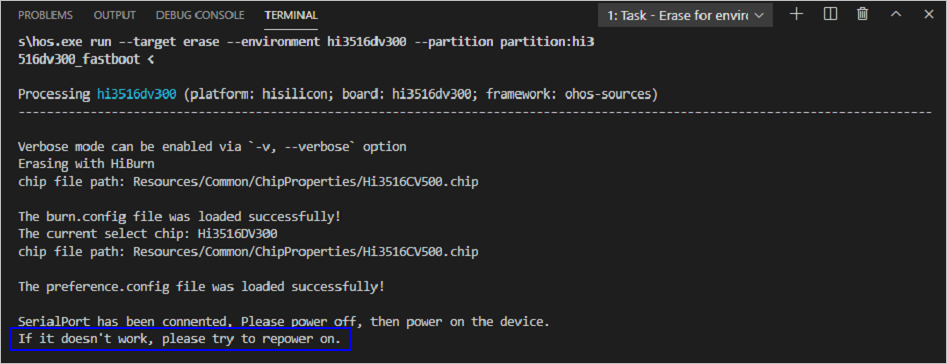Click 'The current select chip: Hi3516DV300' line

point(148,234)
